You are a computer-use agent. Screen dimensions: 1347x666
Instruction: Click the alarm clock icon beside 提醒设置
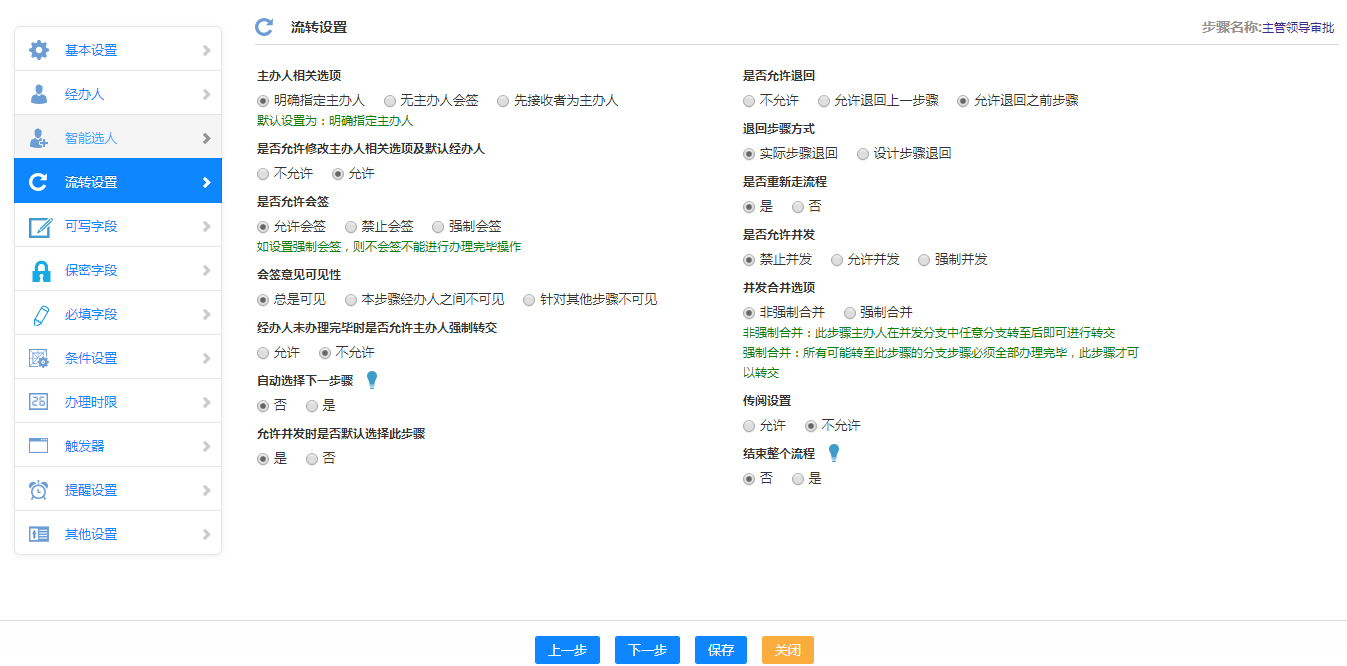pos(39,490)
